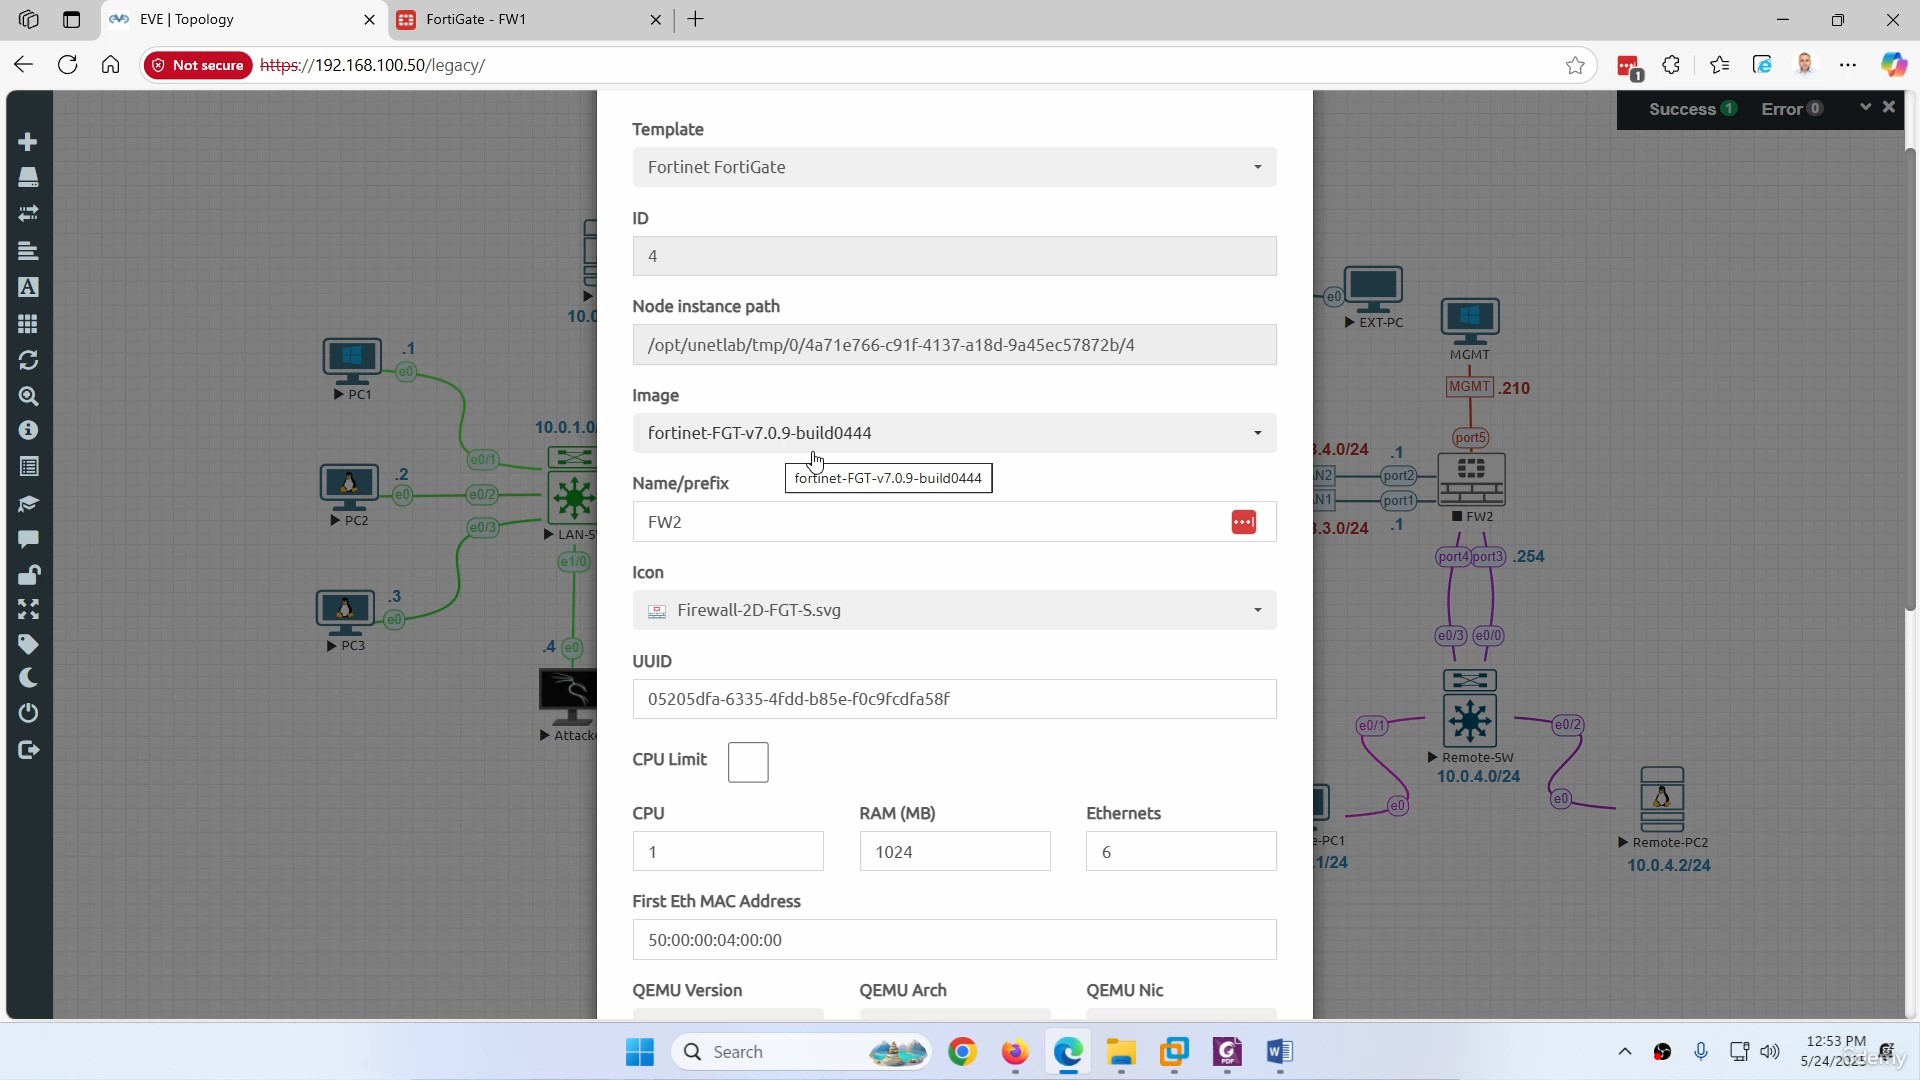Open the Windows Start menu
The width and height of the screenshot is (1920, 1080).
pos(640,1052)
